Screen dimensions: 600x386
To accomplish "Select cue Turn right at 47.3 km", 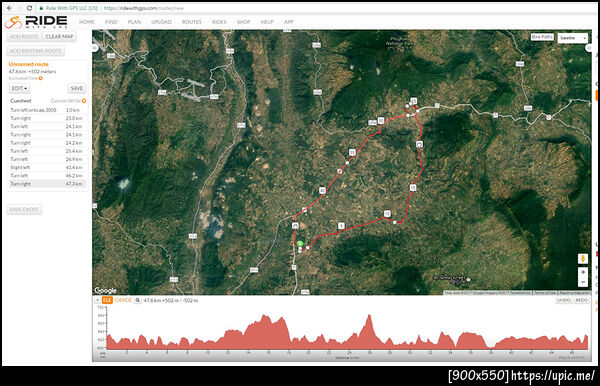I will (47, 184).
